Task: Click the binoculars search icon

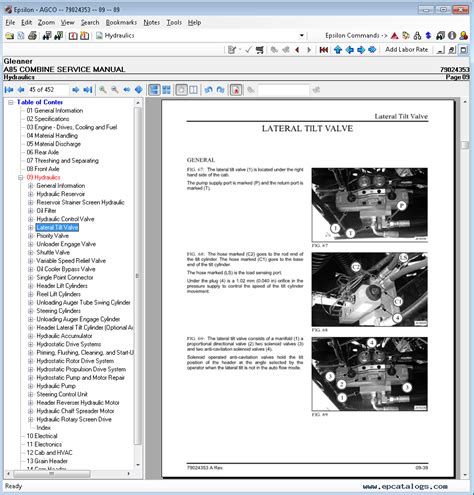Action: tap(417, 36)
